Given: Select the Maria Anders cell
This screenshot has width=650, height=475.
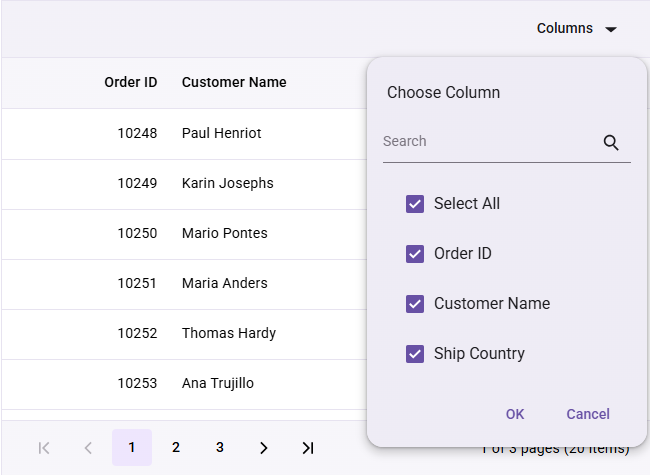Looking at the screenshot, I should (225, 283).
